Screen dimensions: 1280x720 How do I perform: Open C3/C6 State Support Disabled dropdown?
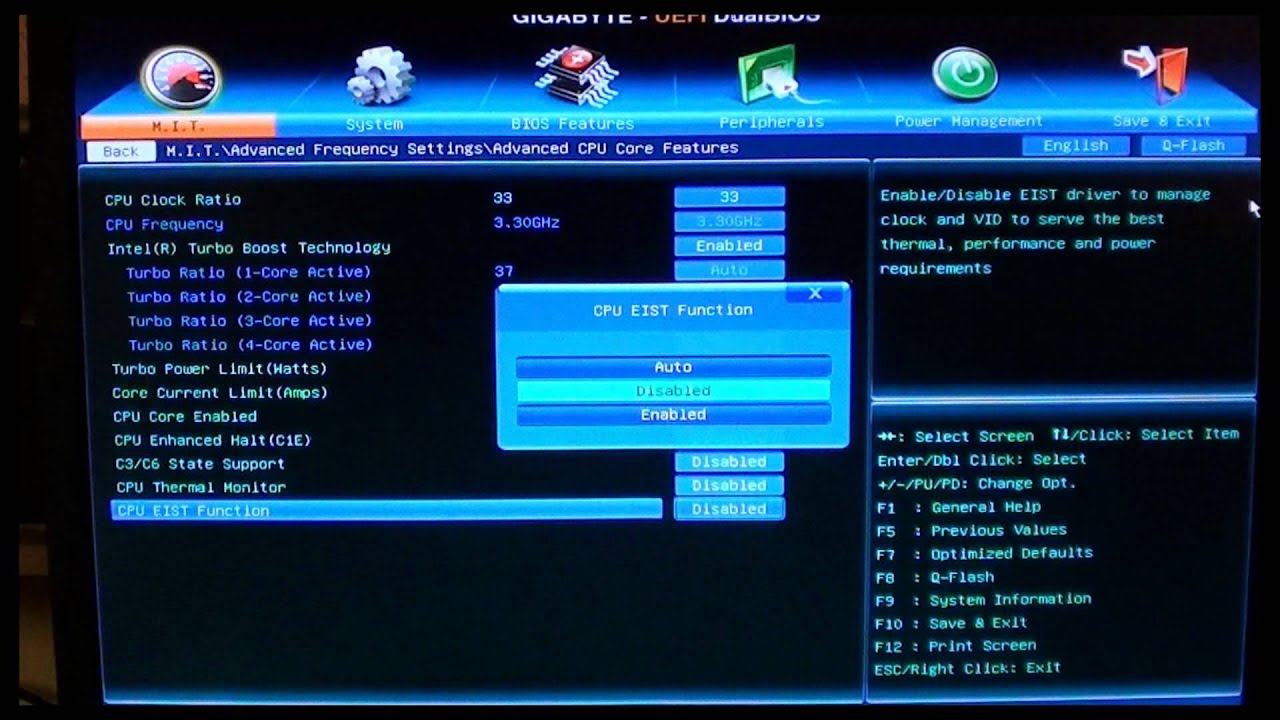coord(729,461)
